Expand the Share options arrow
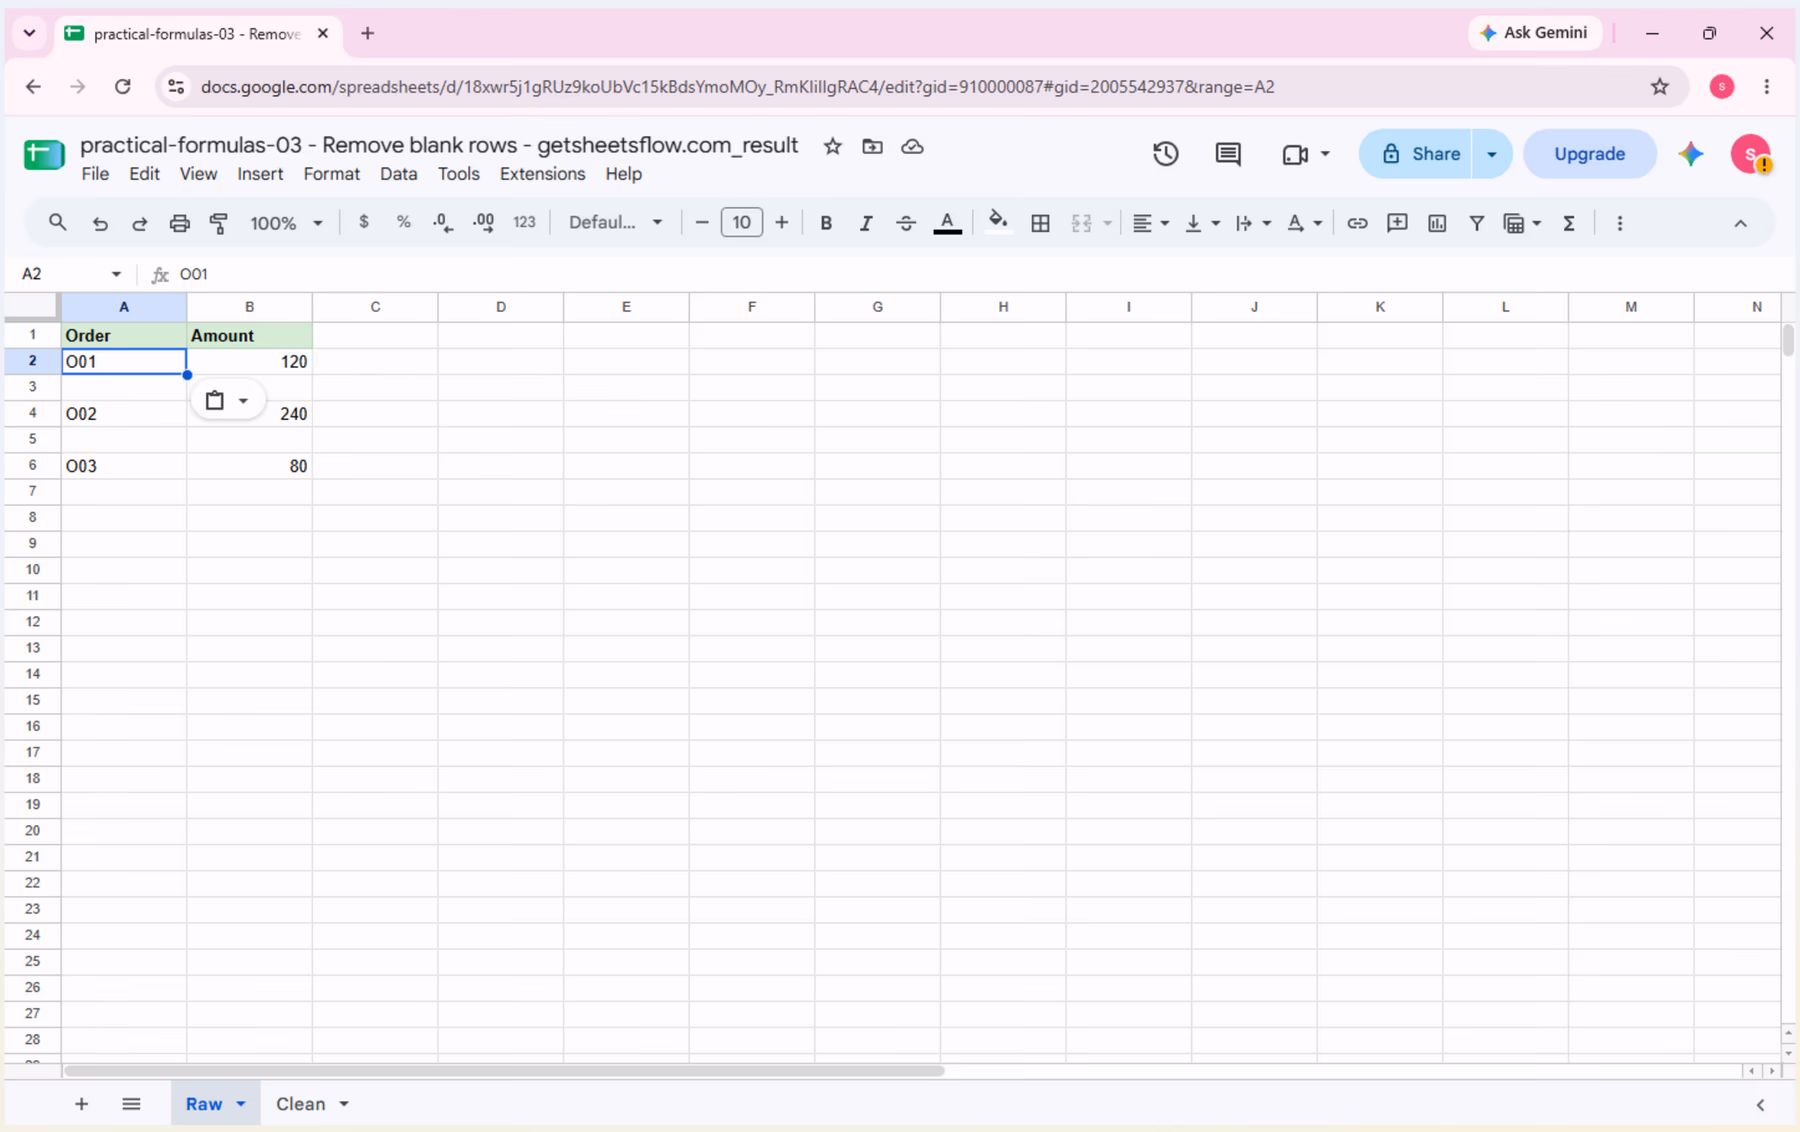This screenshot has width=1800, height=1132. coord(1491,154)
